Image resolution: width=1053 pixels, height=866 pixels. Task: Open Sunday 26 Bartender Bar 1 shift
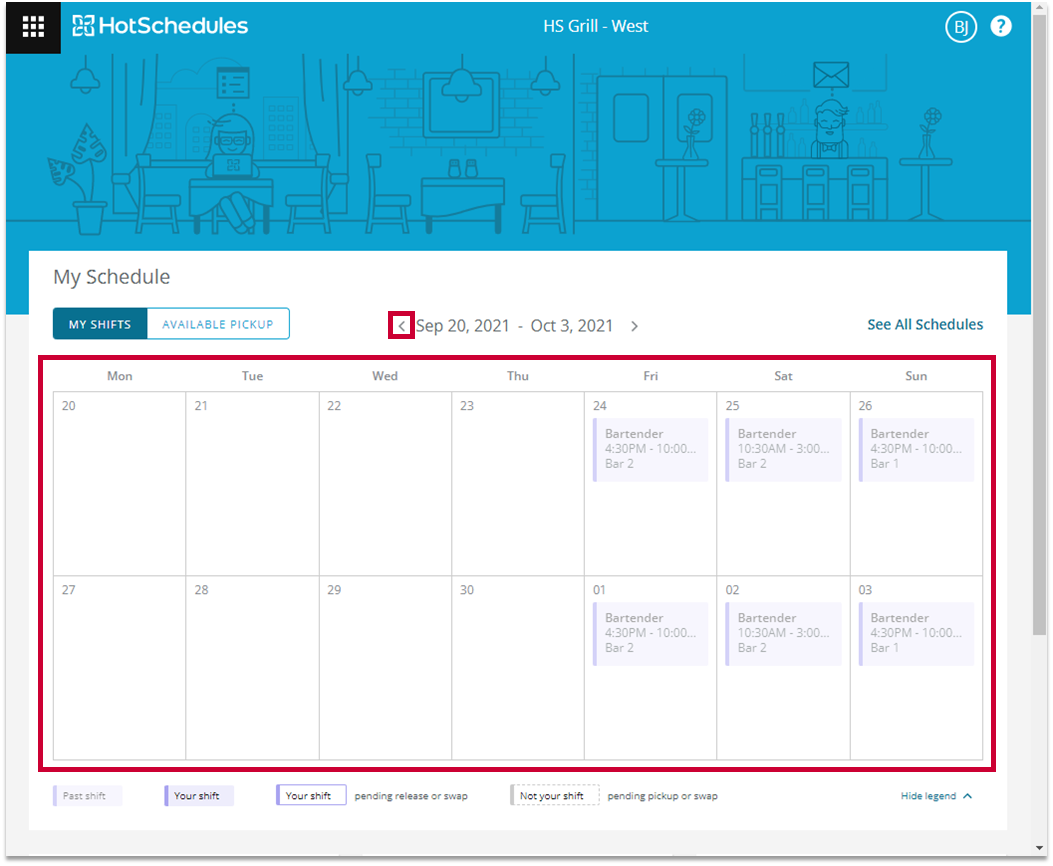click(916, 449)
